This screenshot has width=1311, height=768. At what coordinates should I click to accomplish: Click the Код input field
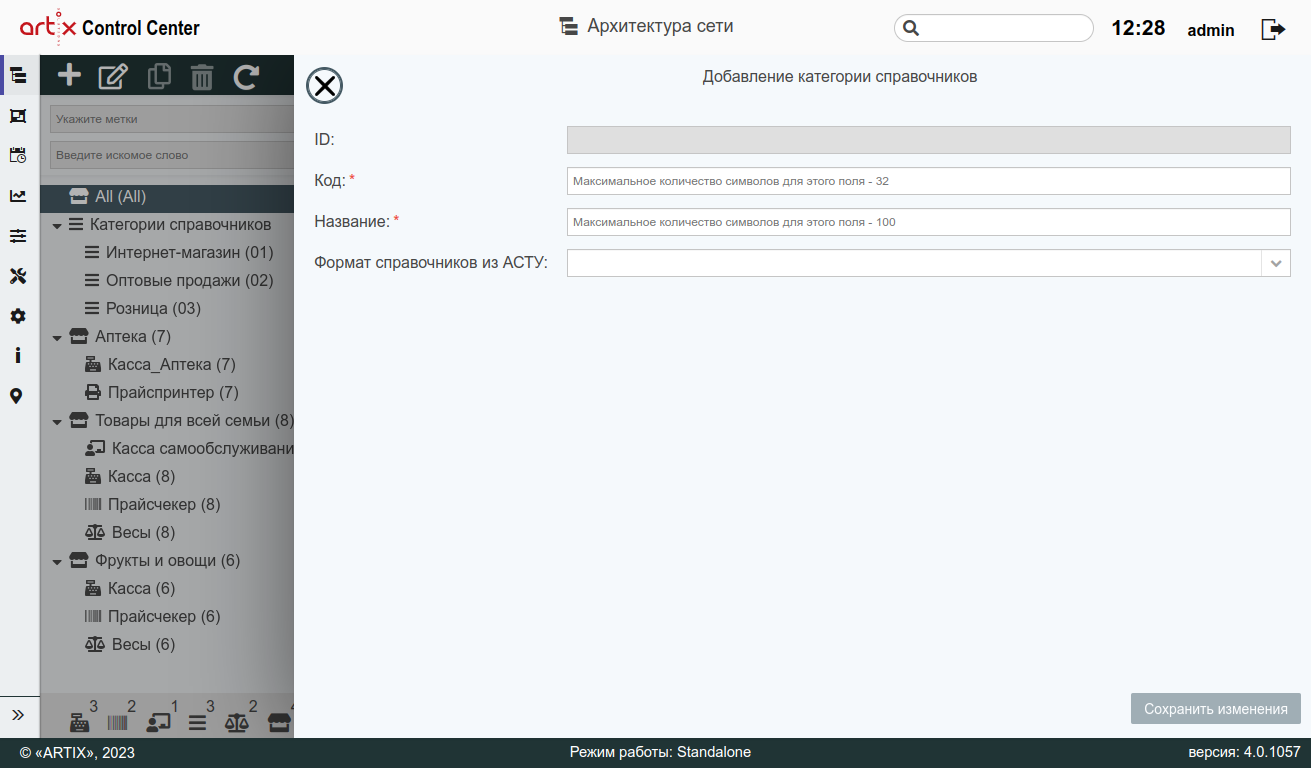[928, 181]
